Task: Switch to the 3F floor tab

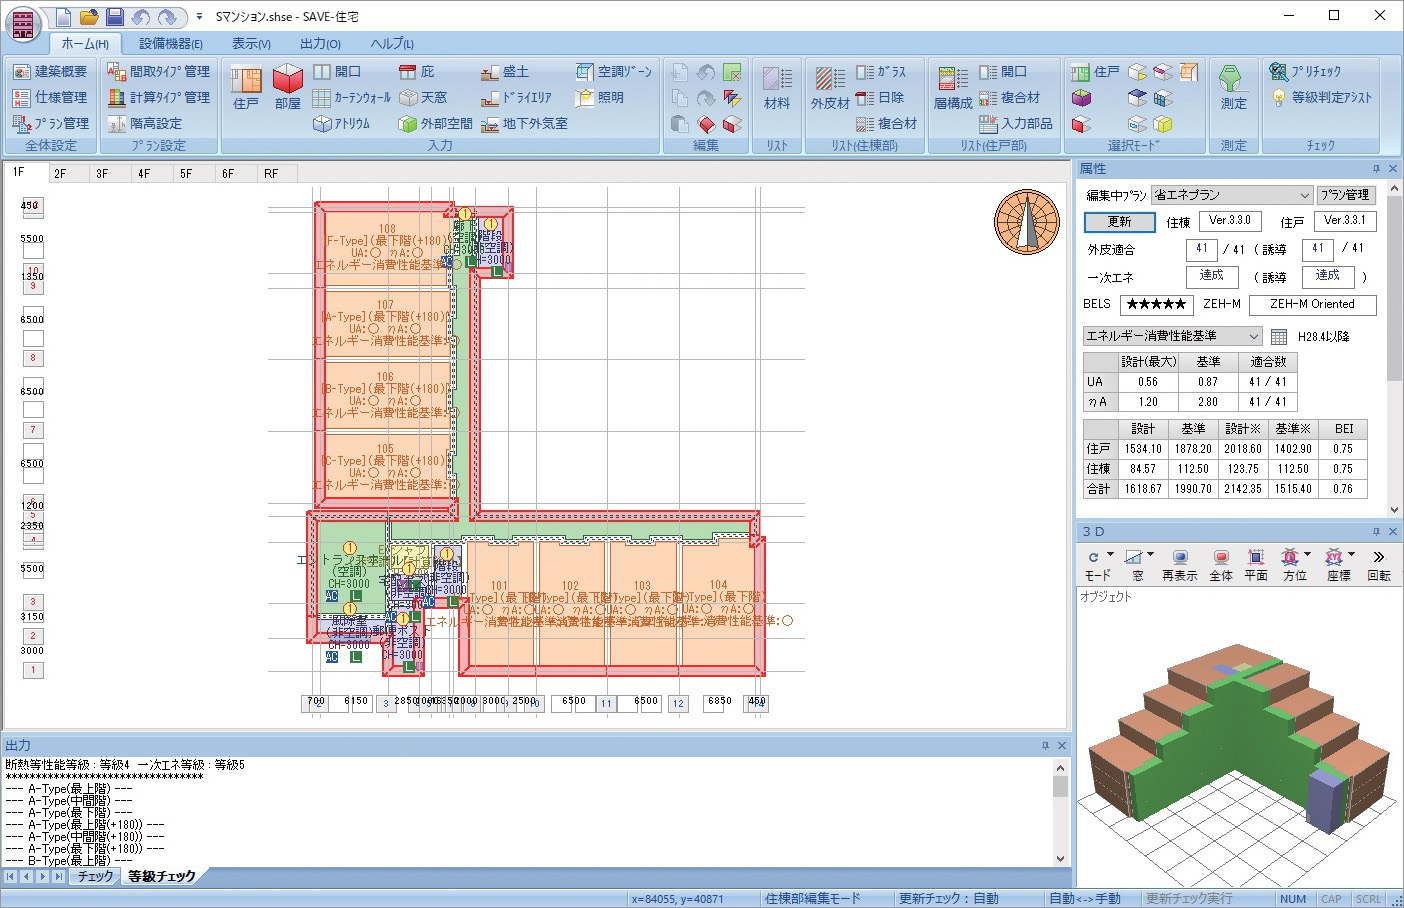Action: click(102, 174)
